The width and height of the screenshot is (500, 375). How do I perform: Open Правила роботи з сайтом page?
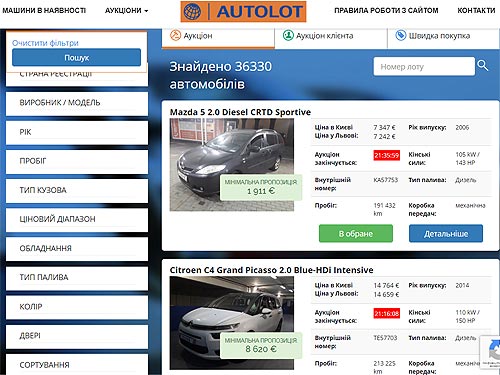tap(386, 11)
